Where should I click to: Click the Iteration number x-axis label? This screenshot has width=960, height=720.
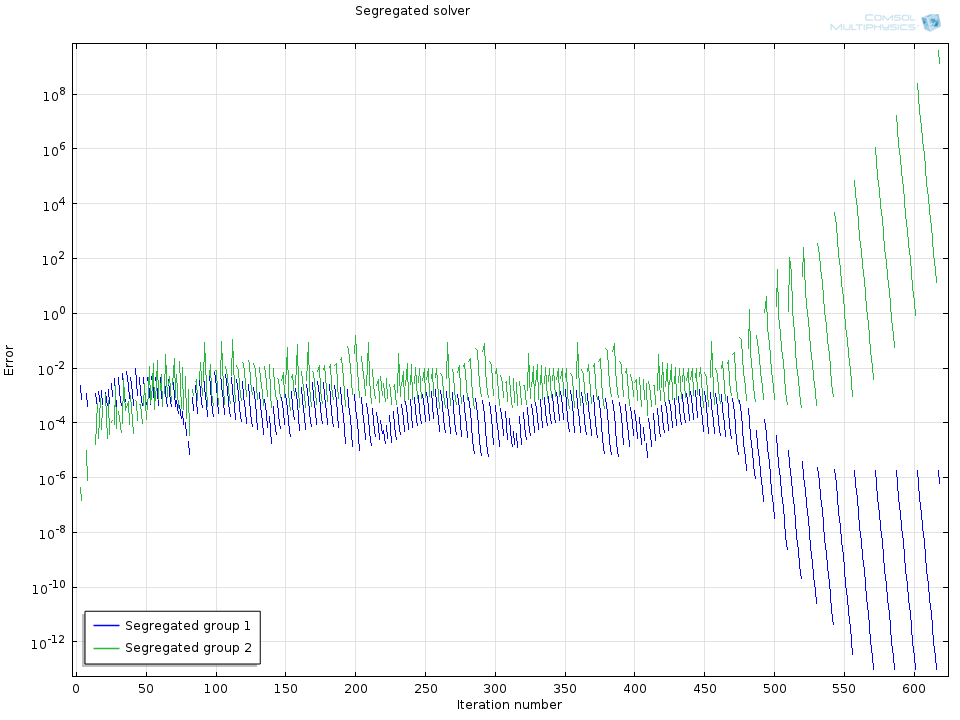click(x=509, y=705)
